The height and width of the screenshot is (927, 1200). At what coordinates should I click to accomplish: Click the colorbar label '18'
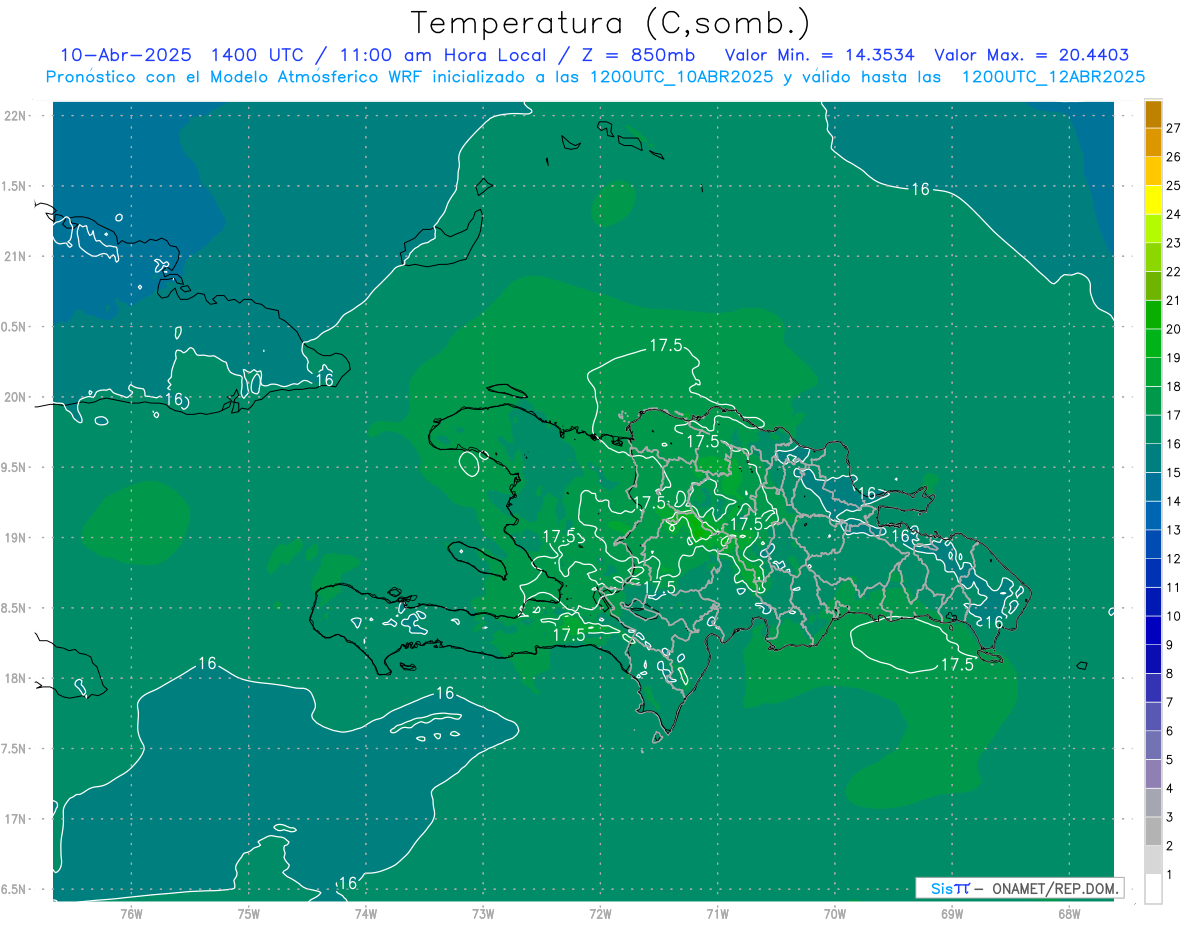click(1174, 386)
